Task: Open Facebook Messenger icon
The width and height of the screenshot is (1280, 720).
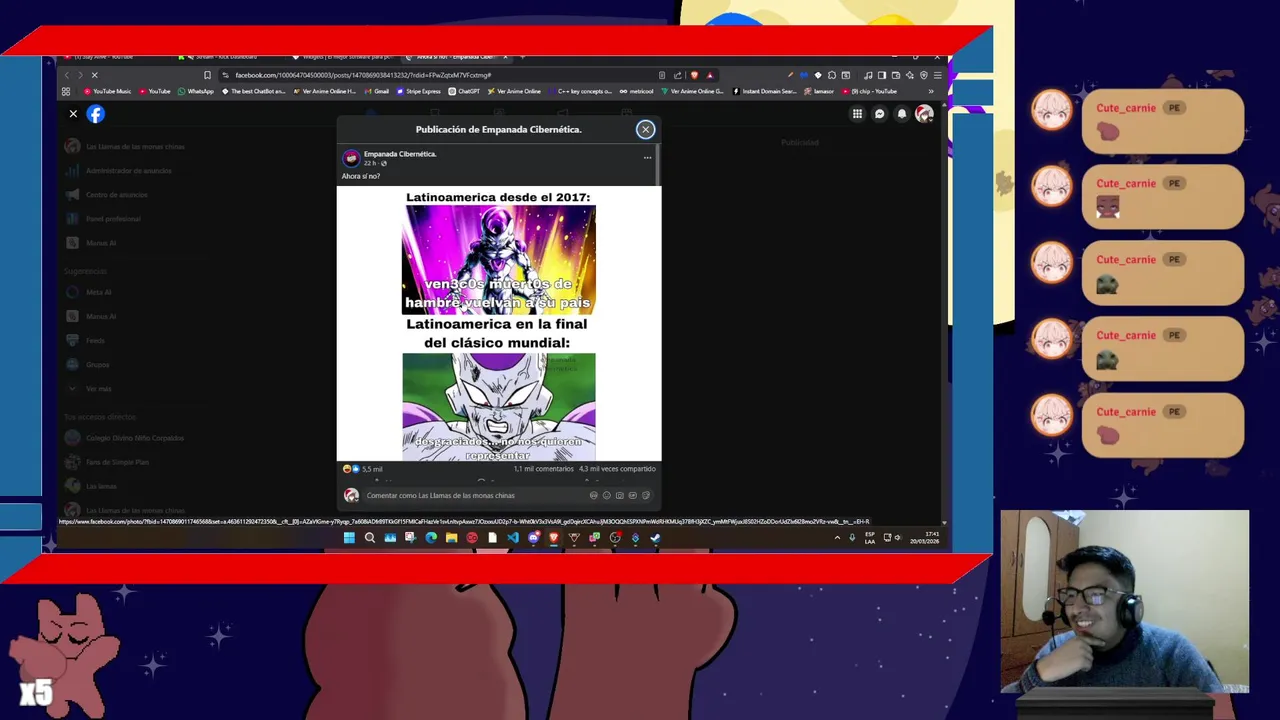Action: point(879,114)
